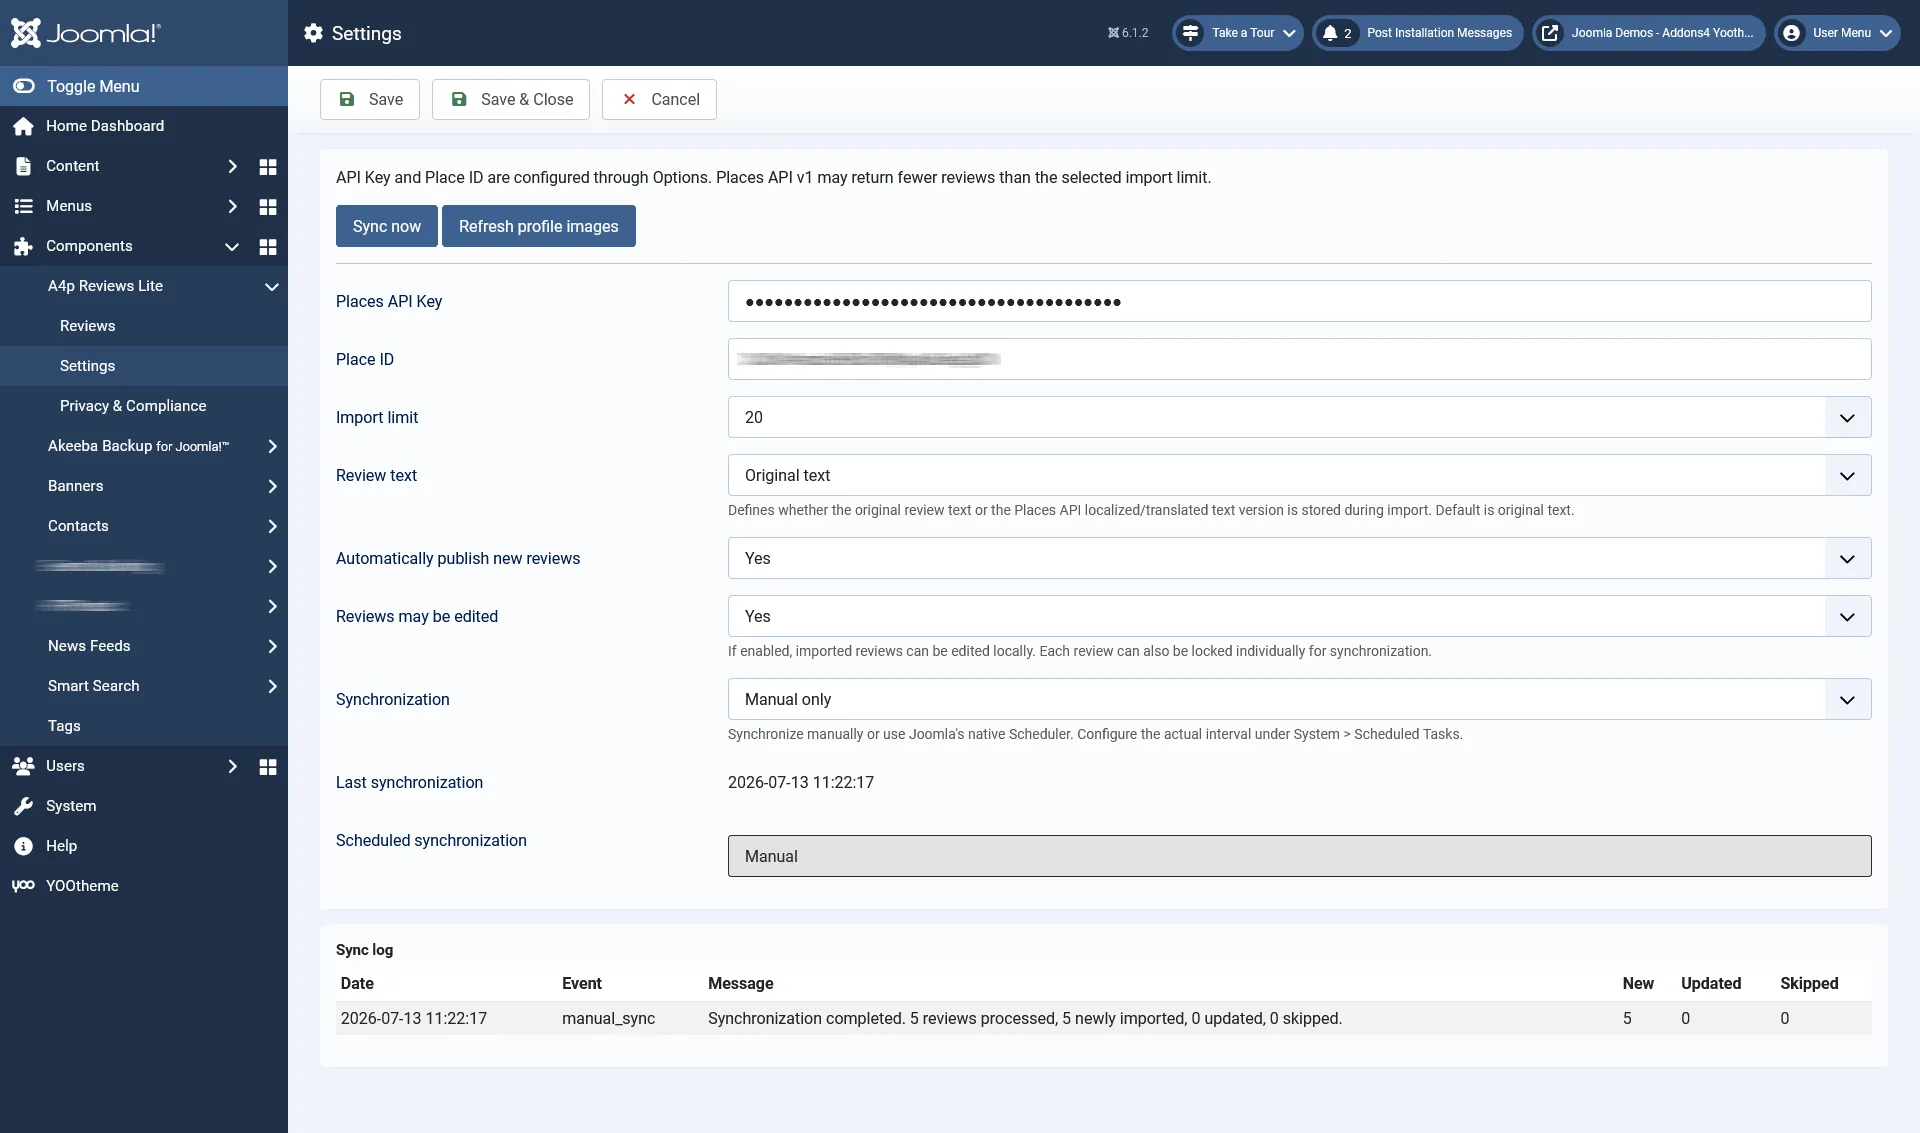
Task: Expand the Banners submenu
Action: pos(272,486)
